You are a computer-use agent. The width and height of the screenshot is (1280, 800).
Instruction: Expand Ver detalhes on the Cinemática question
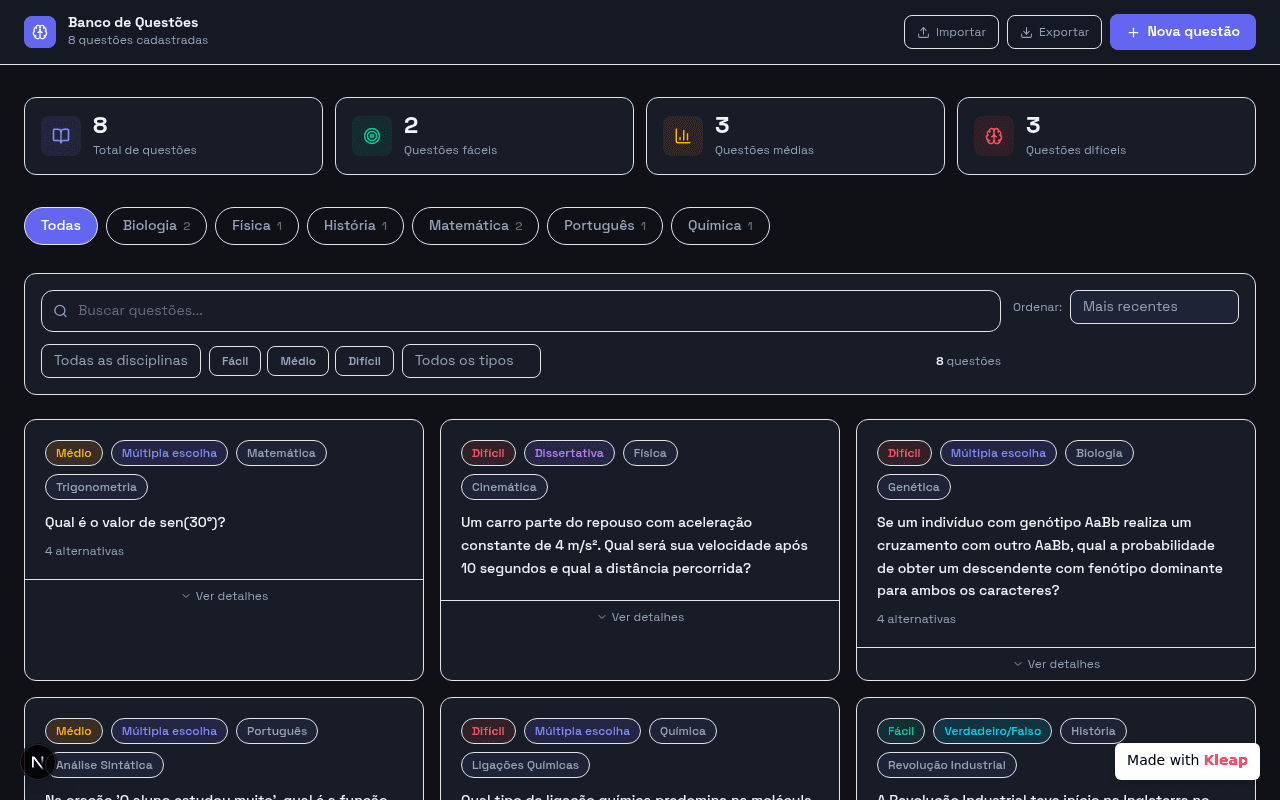tap(640, 617)
